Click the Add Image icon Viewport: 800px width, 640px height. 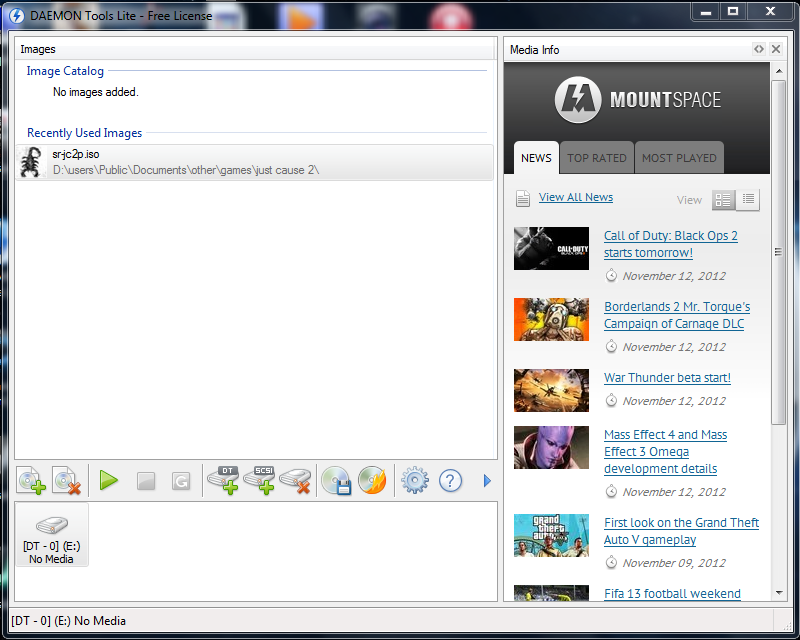point(32,480)
